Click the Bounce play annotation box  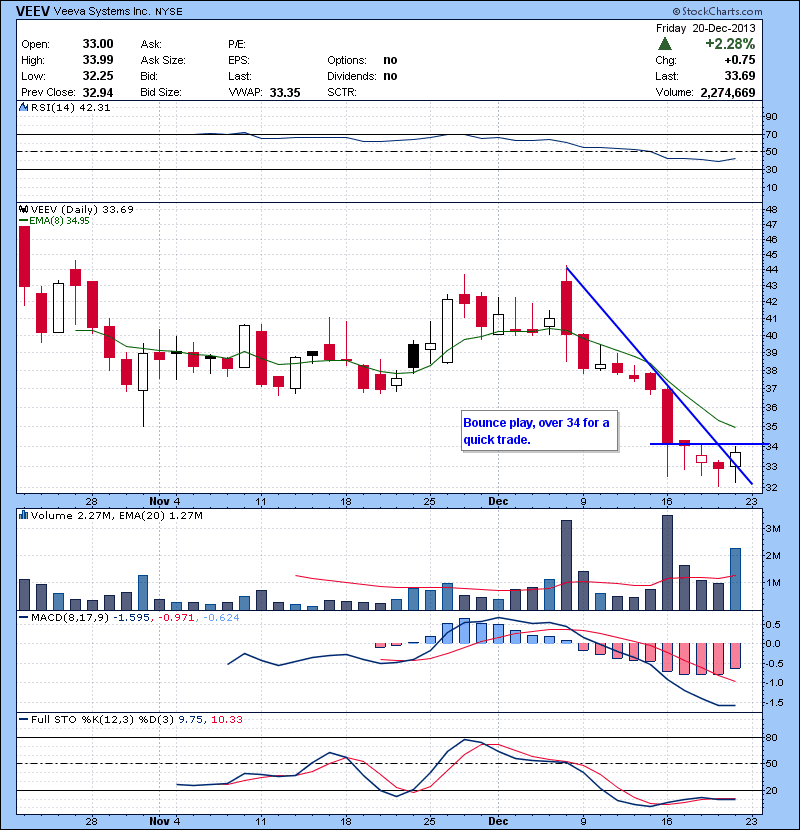[540, 431]
